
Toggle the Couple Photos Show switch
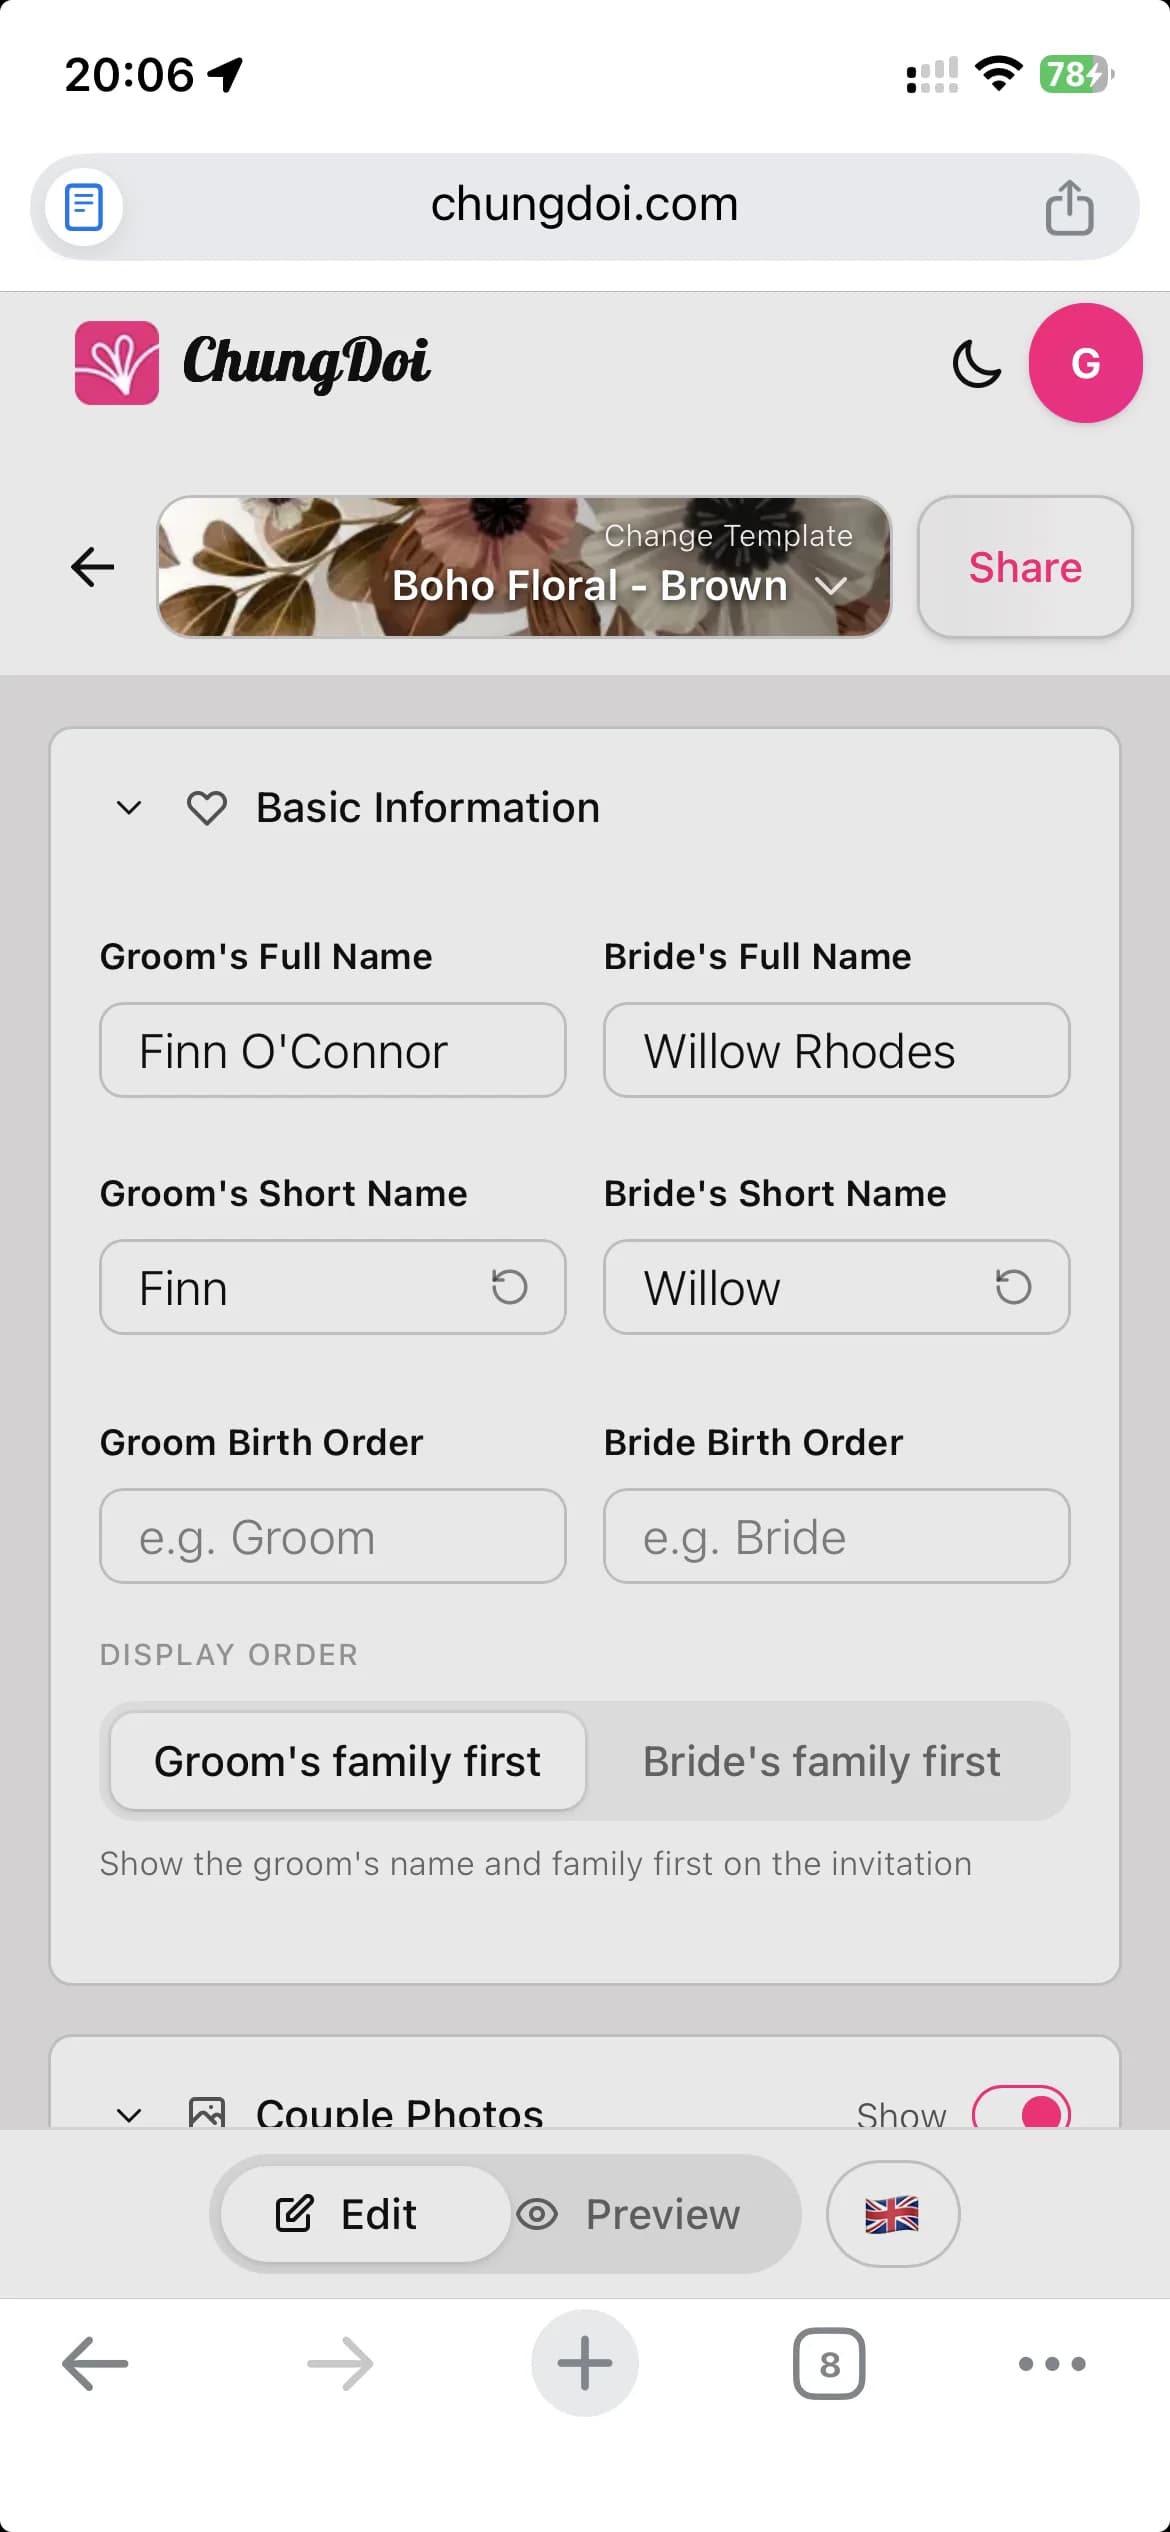tap(1021, 2111)
